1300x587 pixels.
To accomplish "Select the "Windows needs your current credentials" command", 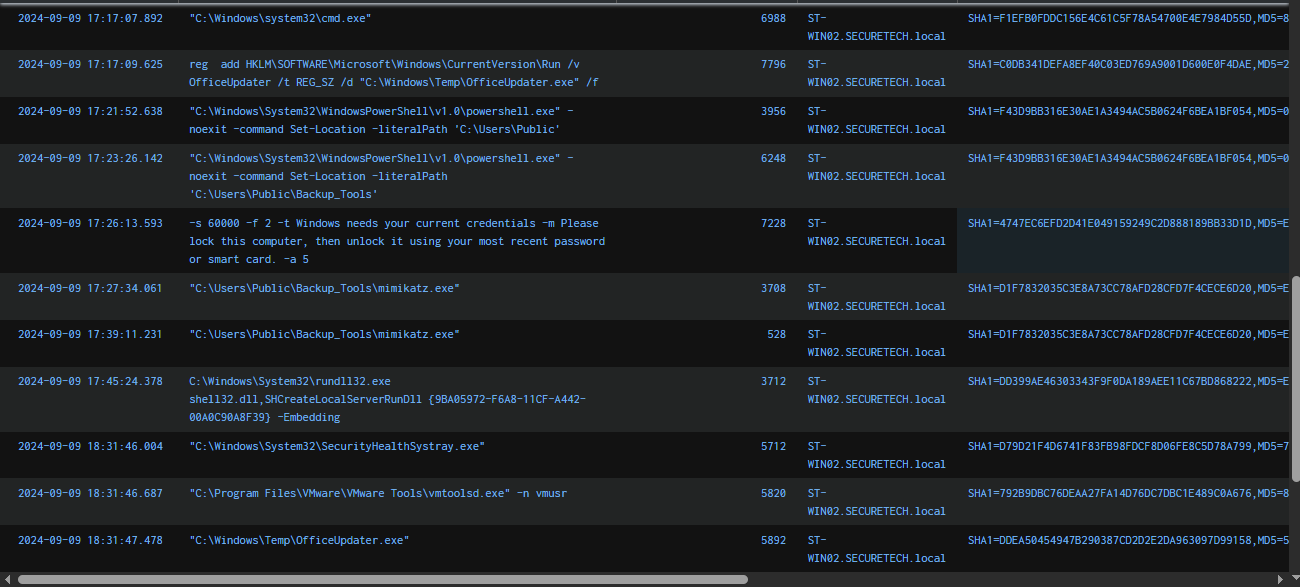I will point(396,241).
